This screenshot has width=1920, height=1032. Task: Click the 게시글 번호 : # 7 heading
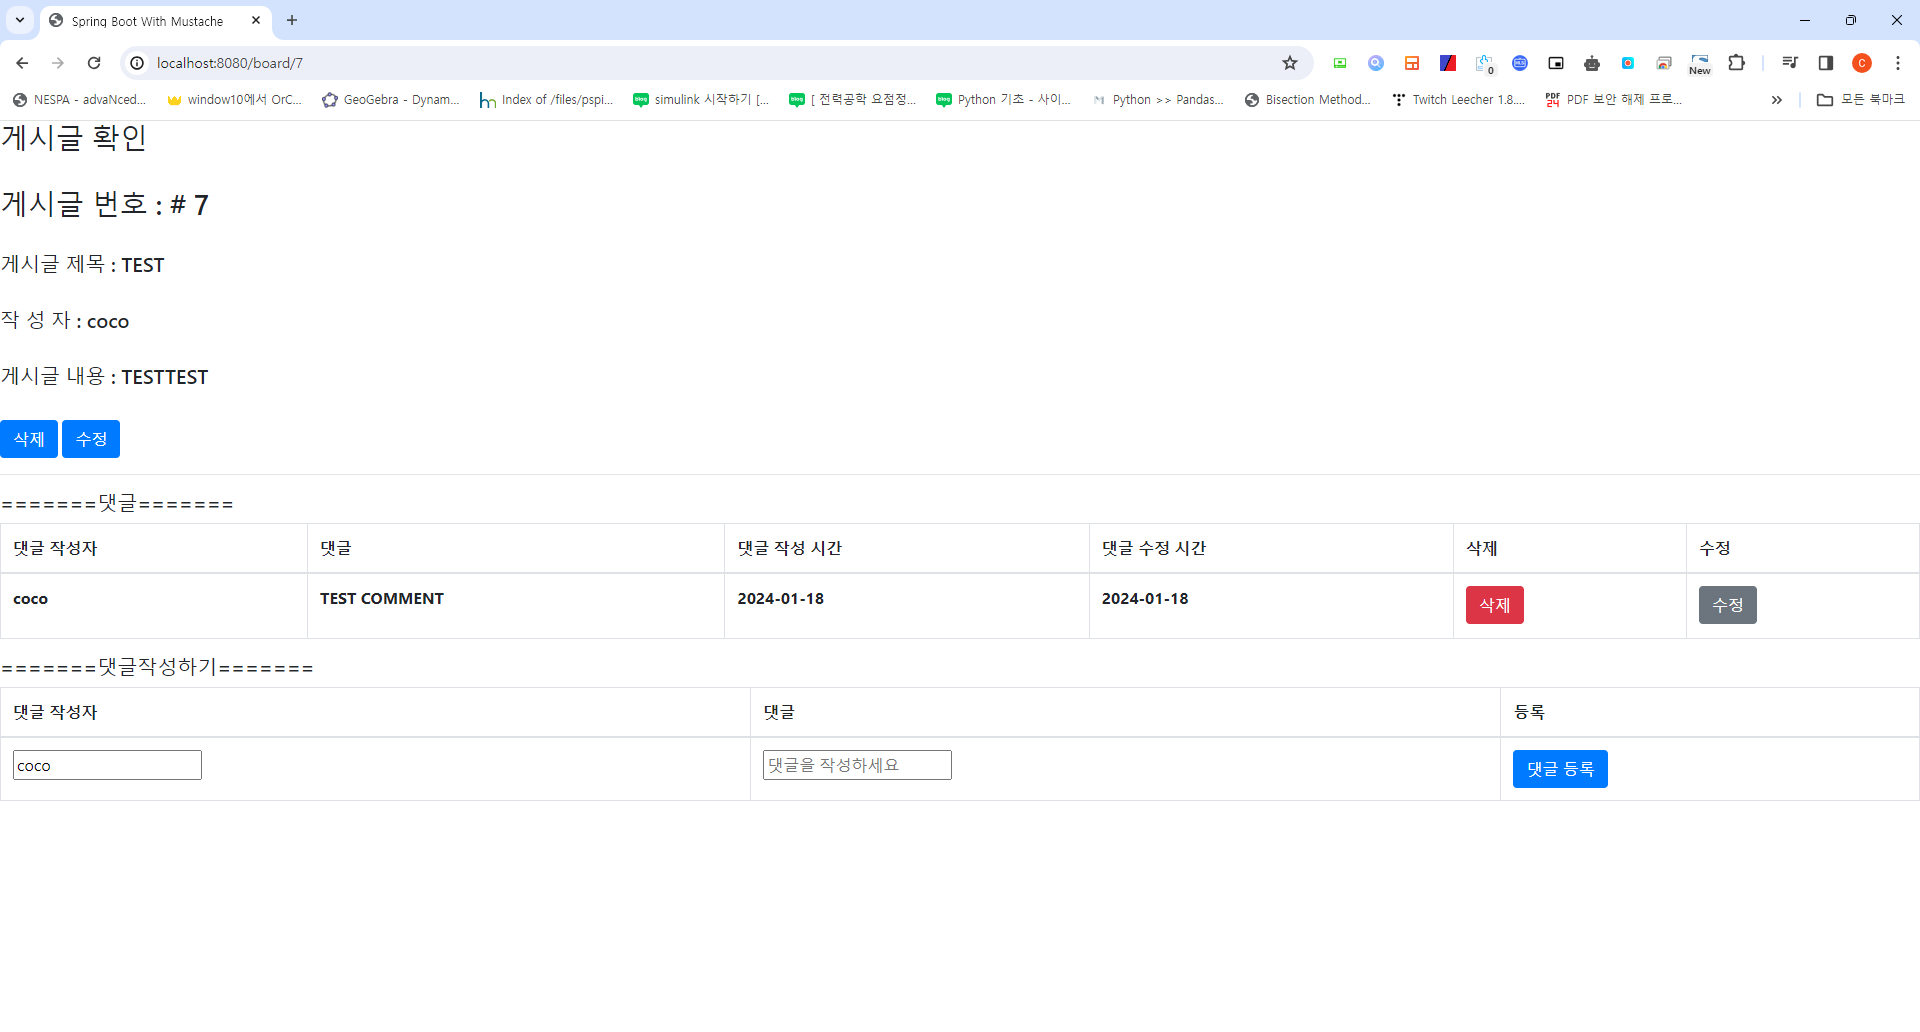click(105, 204)
